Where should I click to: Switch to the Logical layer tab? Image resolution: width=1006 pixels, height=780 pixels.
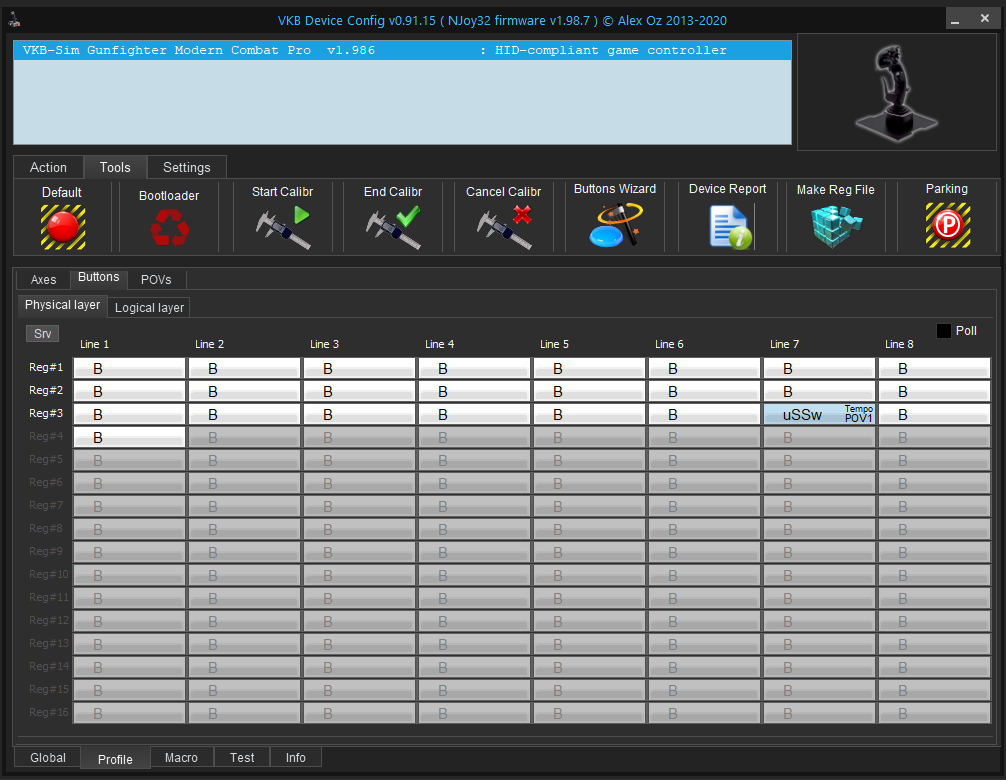149,308
